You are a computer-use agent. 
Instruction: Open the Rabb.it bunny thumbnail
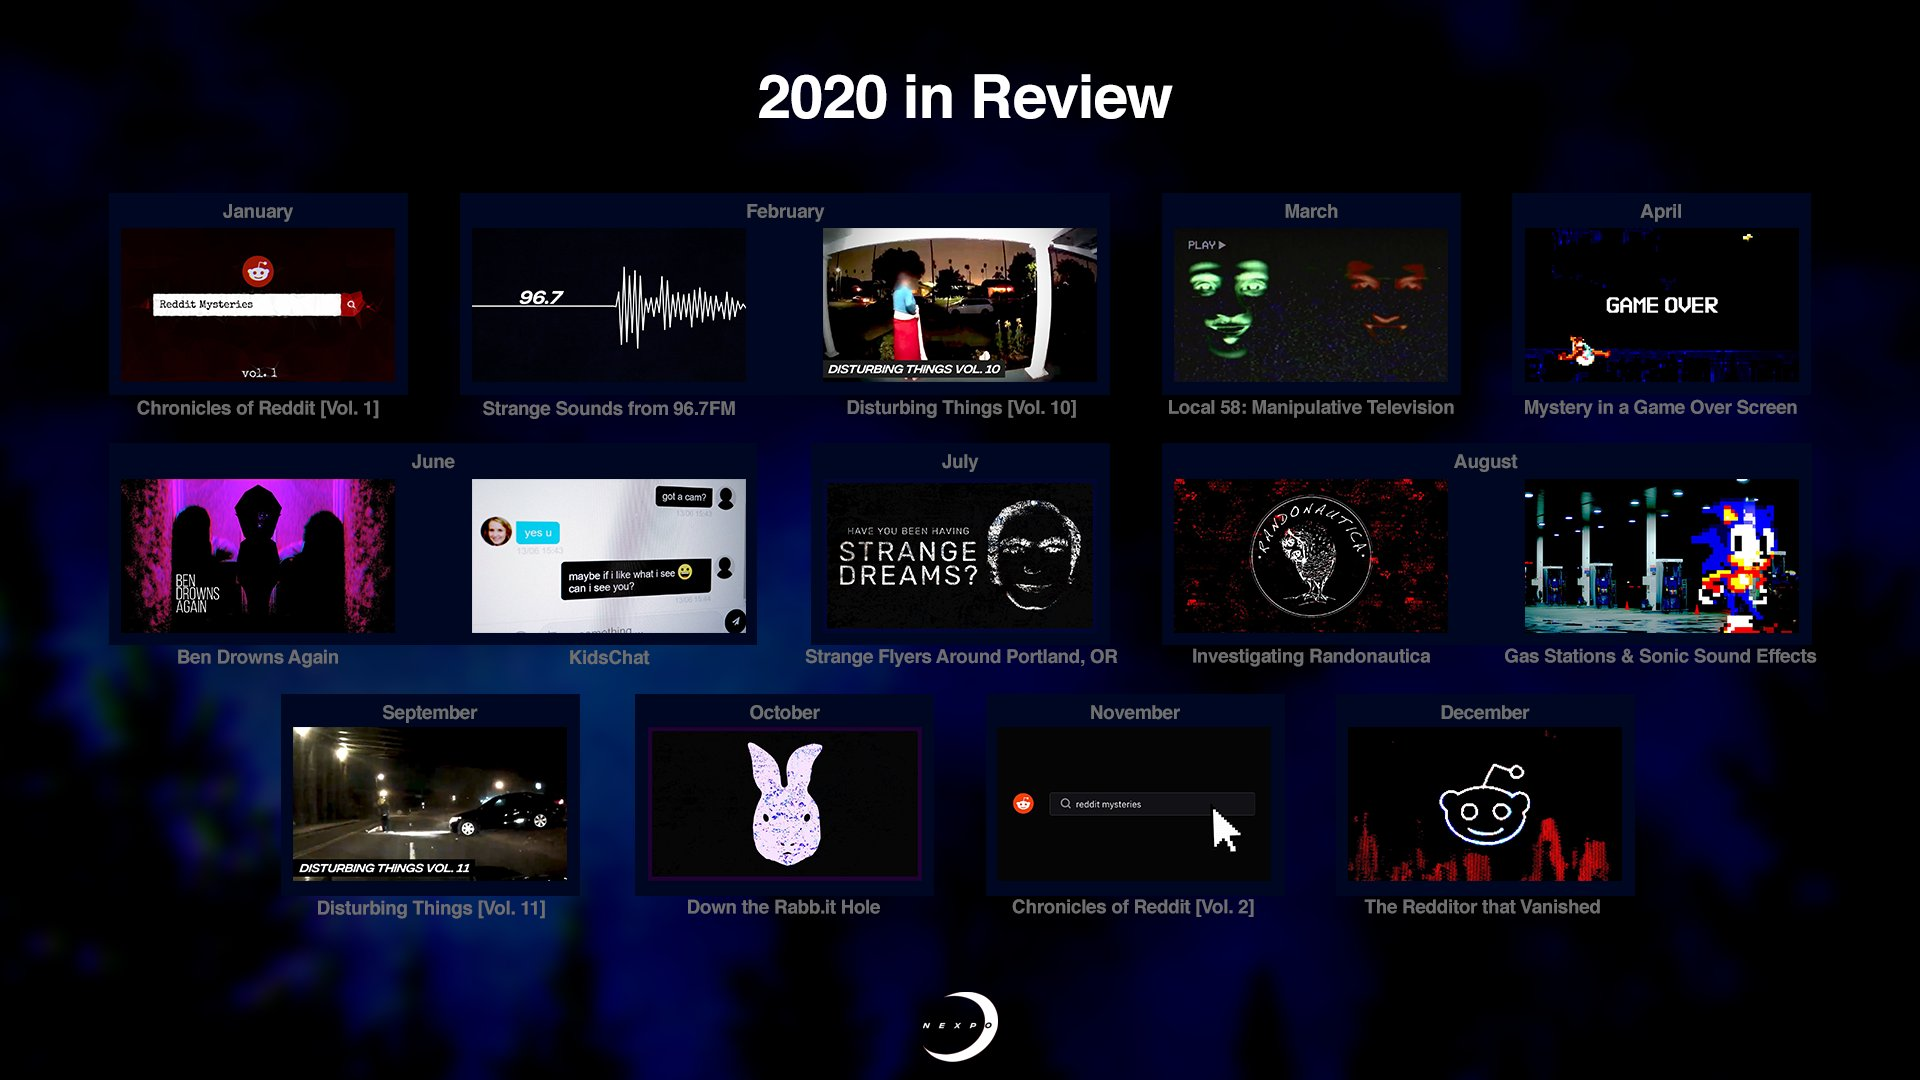[785, 804]
